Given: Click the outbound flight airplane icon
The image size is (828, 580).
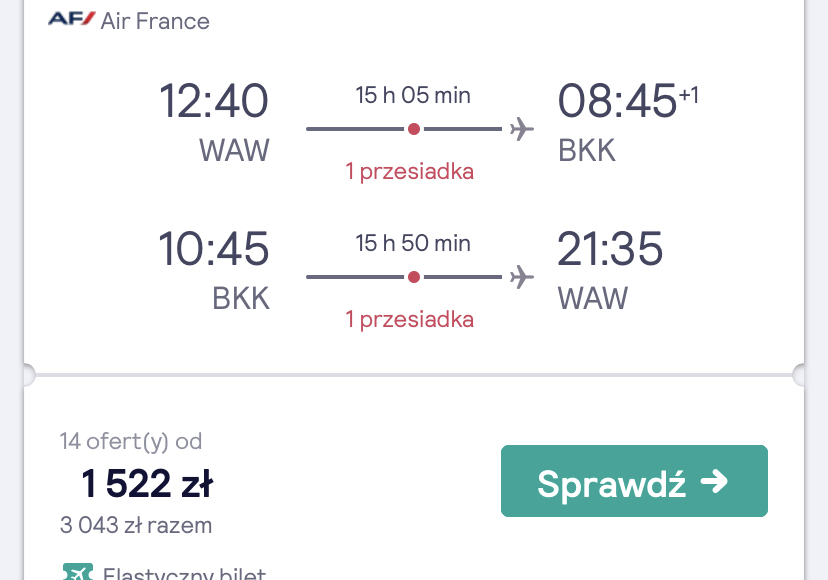Looking at the screenshot, I should pos(521,129).
